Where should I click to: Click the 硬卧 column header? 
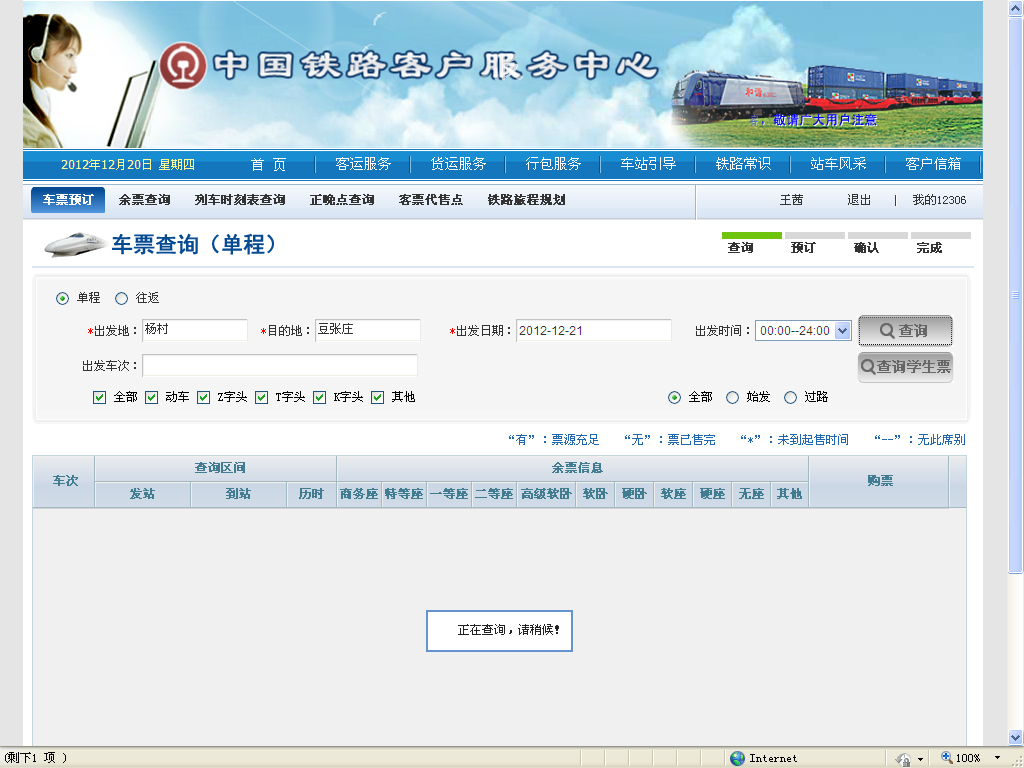point(633,494)
